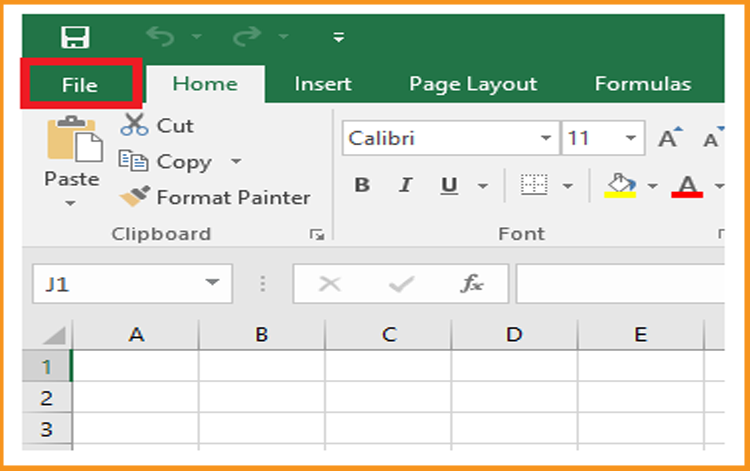Apply red Font Color

pyautogui.click(x=687, y=186)
